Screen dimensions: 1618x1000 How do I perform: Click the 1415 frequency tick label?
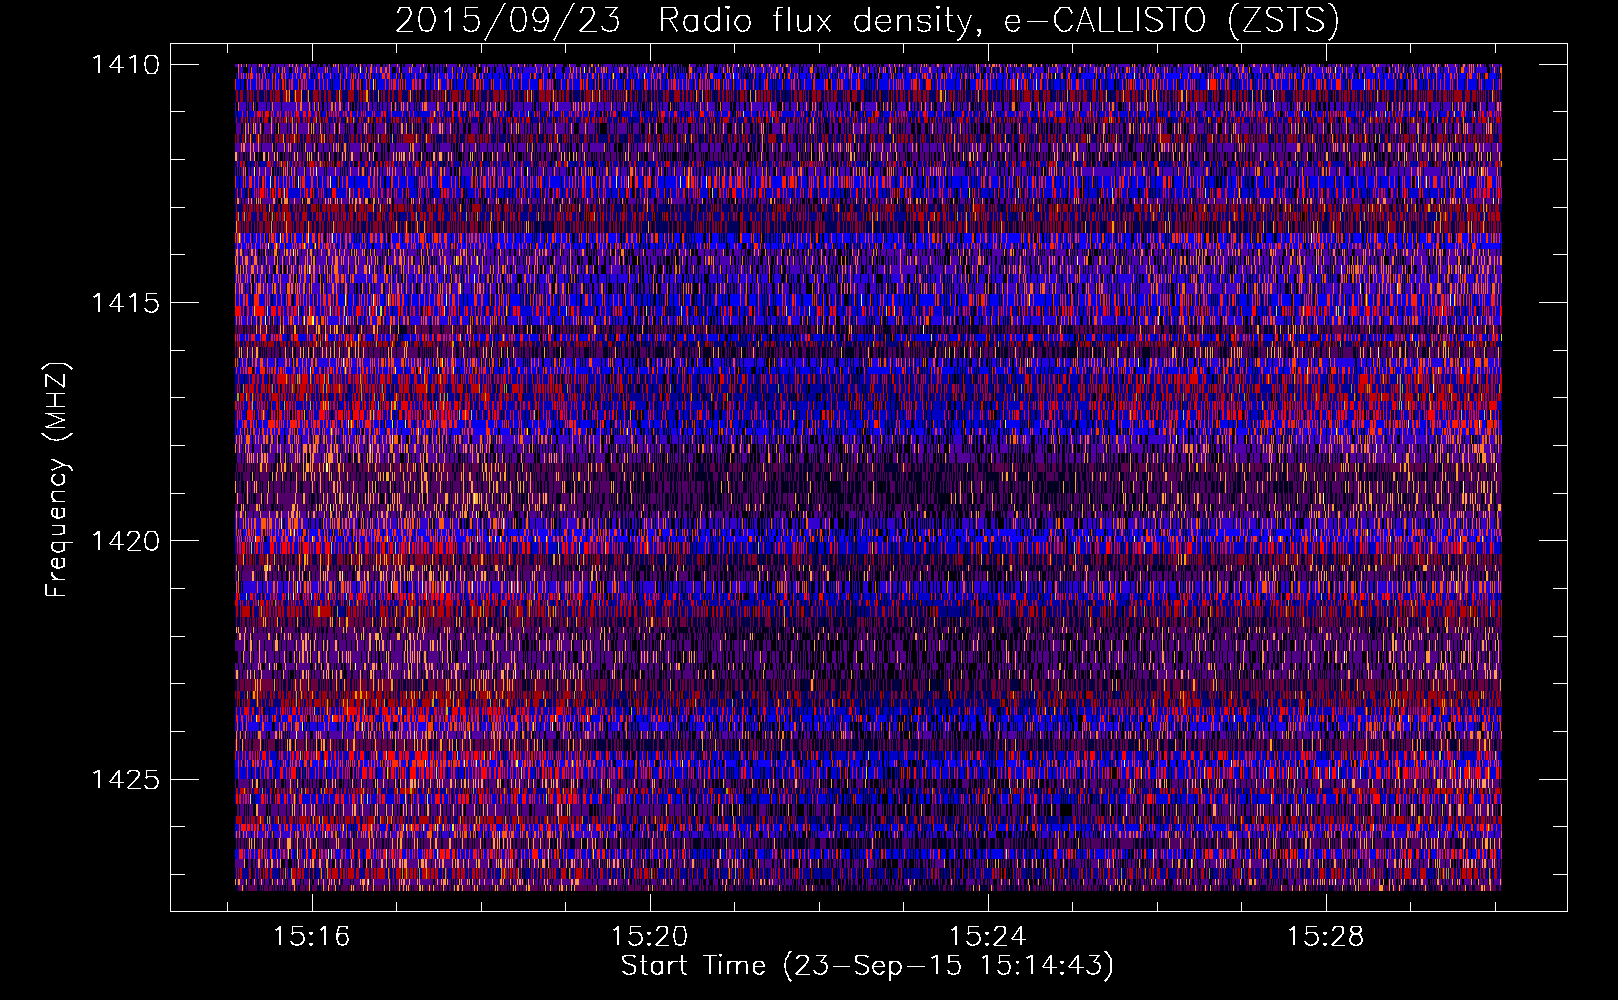pos(125,303)
